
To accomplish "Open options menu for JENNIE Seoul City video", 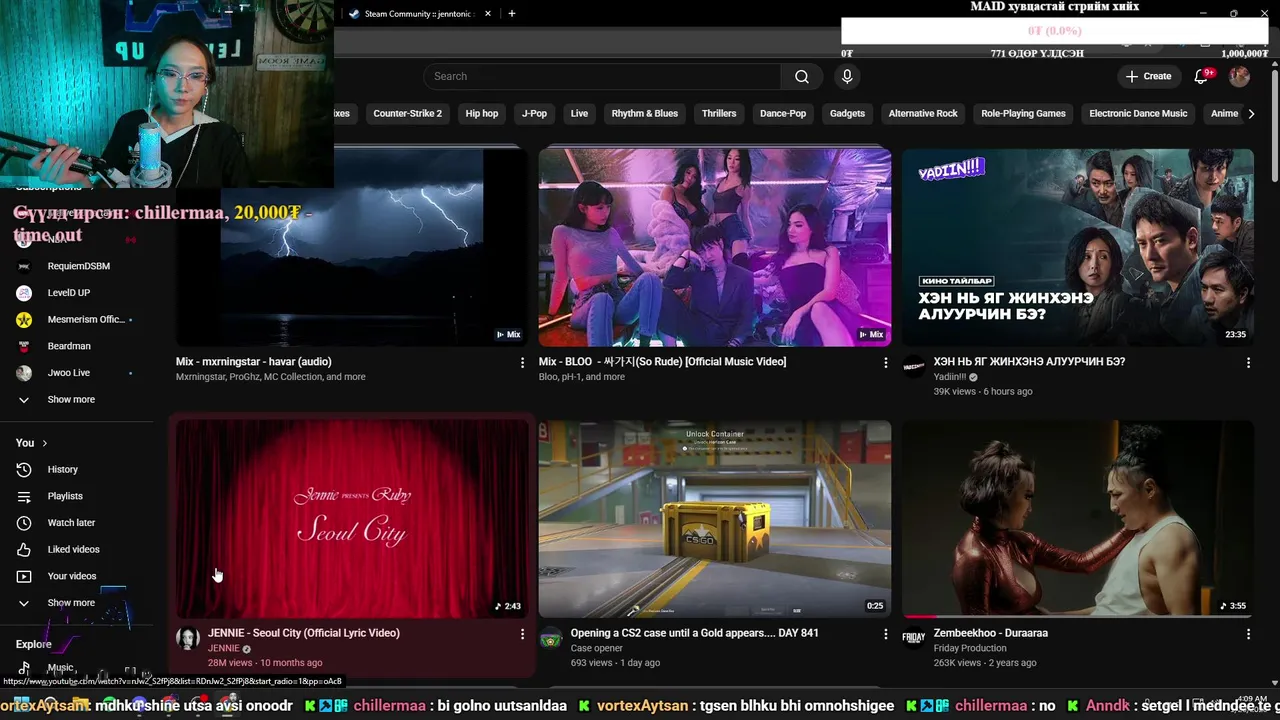I will coord(522,634).
